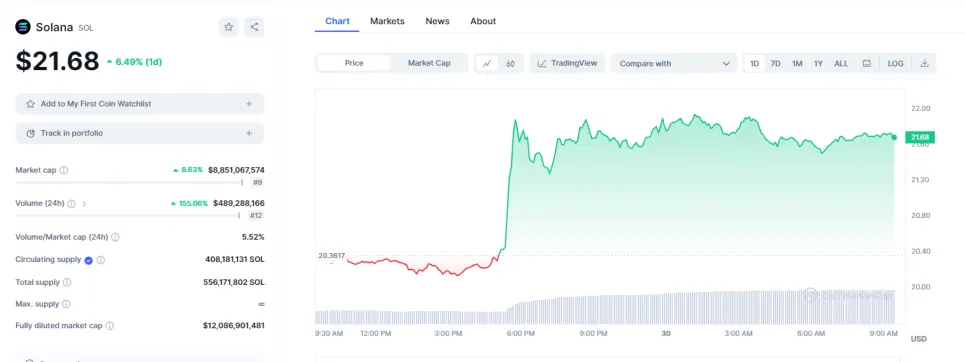Open the calendar date range picker
Viewport: 966px width, 362px height.
coord(866,63)
